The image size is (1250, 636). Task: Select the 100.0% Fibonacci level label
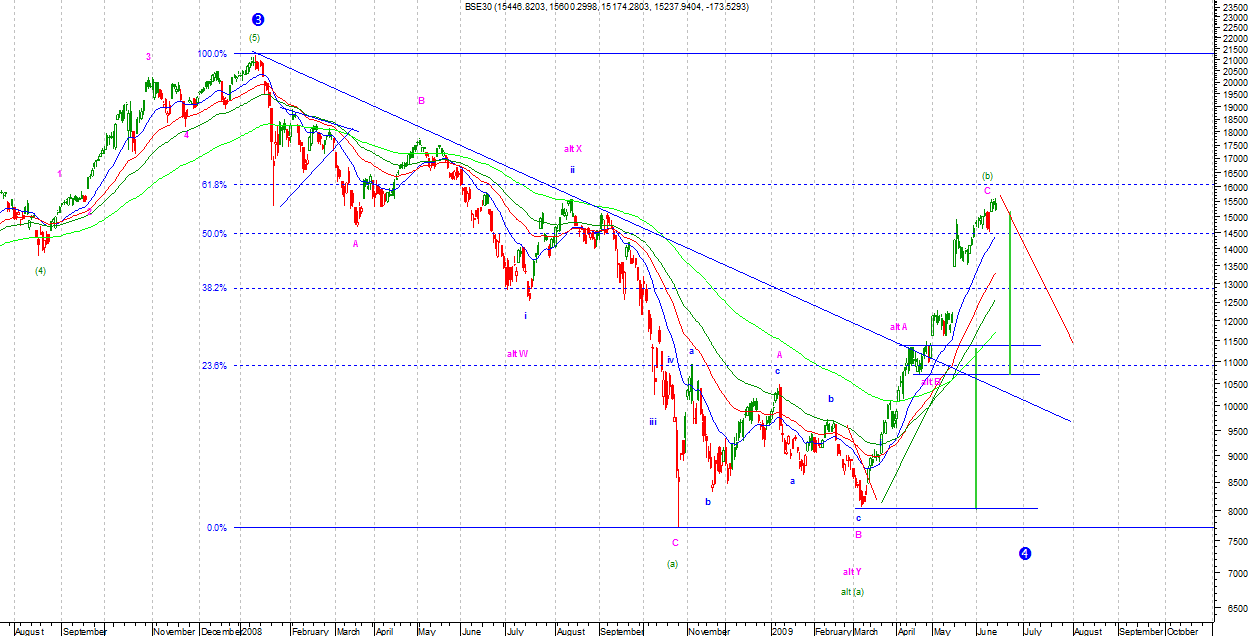(x=212, y=54)
